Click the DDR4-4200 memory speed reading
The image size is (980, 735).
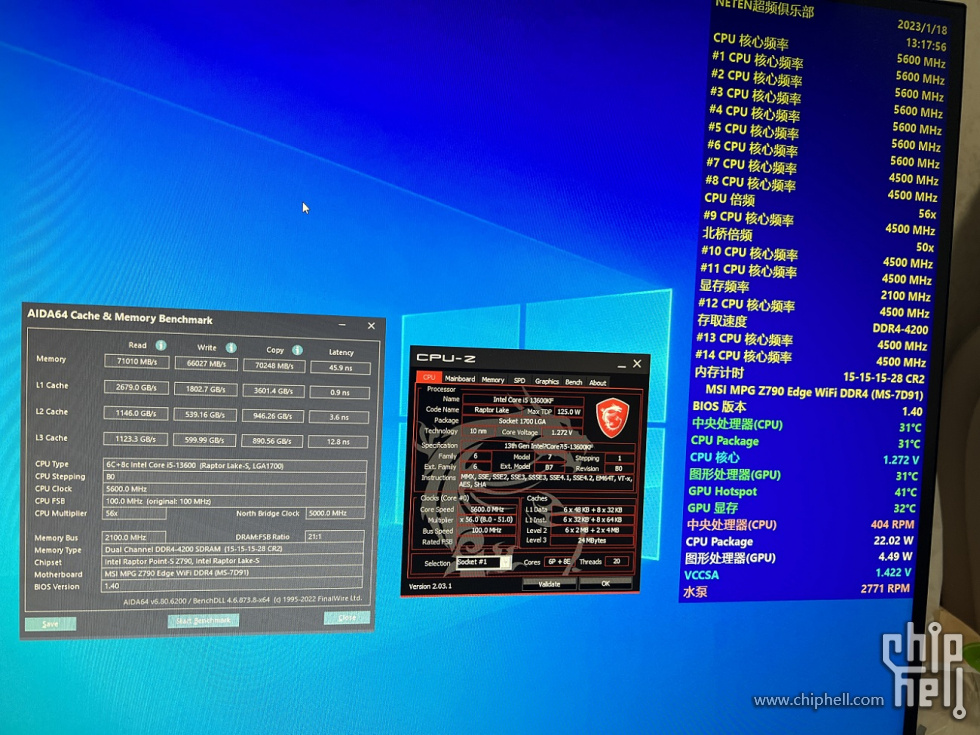900,329
